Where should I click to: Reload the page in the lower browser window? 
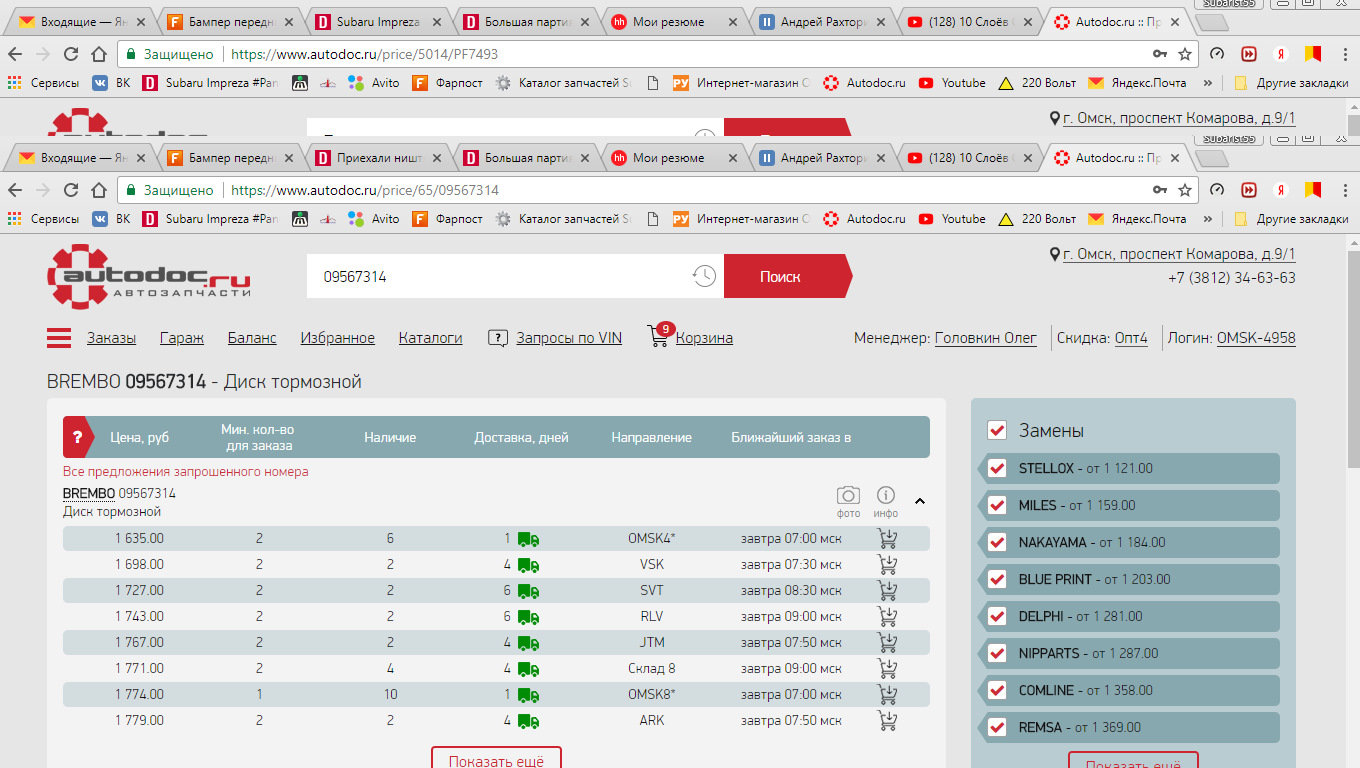(71, 190)
